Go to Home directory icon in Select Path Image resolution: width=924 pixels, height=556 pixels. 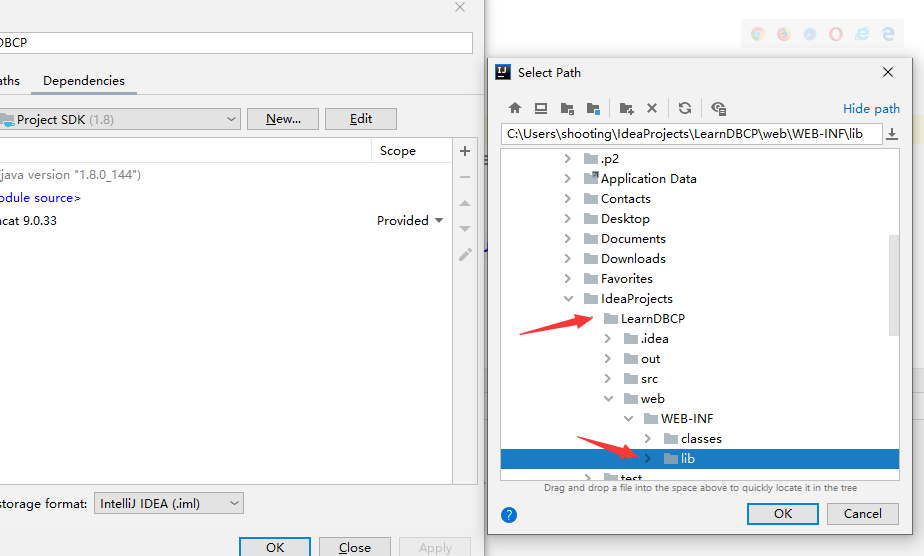[x=515, y=108]
